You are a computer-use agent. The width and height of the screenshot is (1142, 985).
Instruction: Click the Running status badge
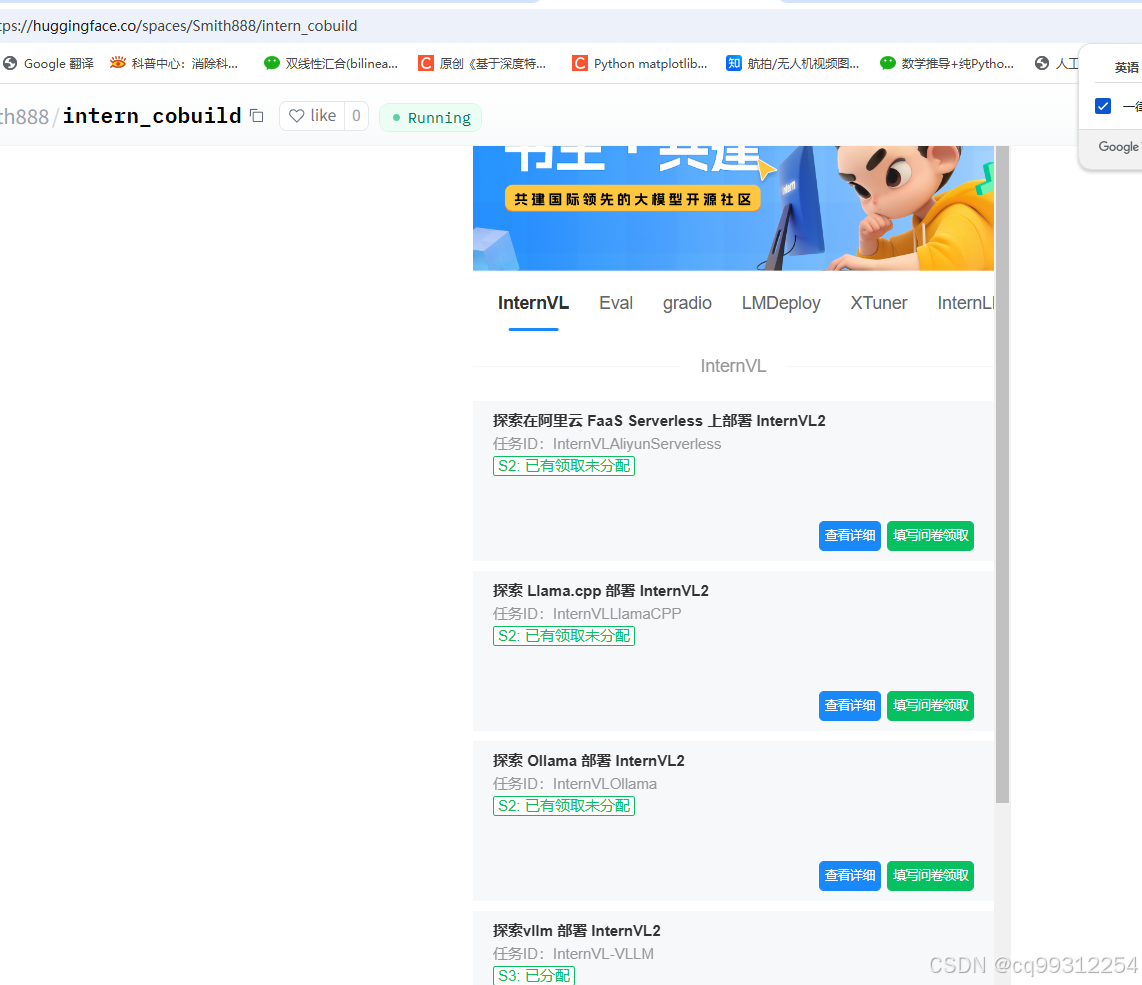tap(430, 117)
